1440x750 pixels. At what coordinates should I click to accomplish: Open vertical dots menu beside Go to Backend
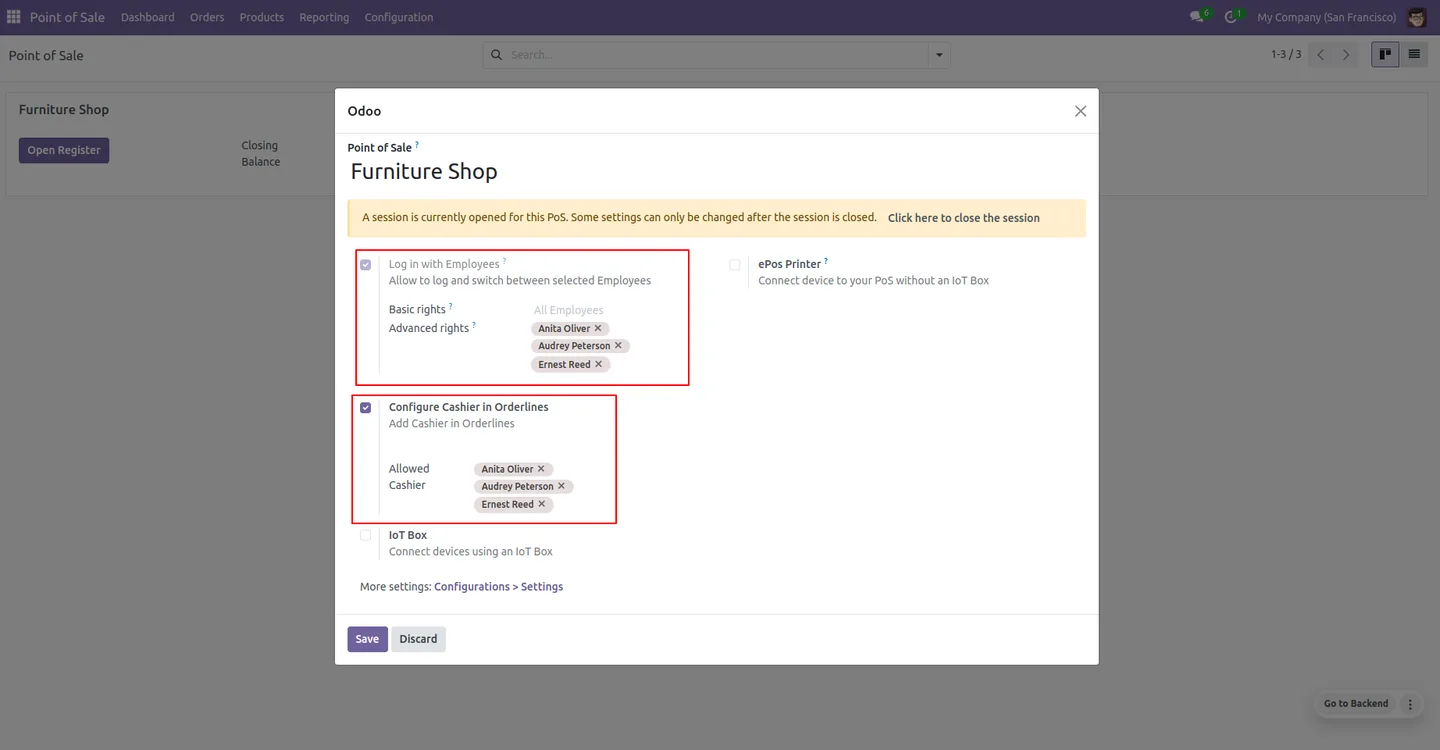click(x=1410, y=704)
